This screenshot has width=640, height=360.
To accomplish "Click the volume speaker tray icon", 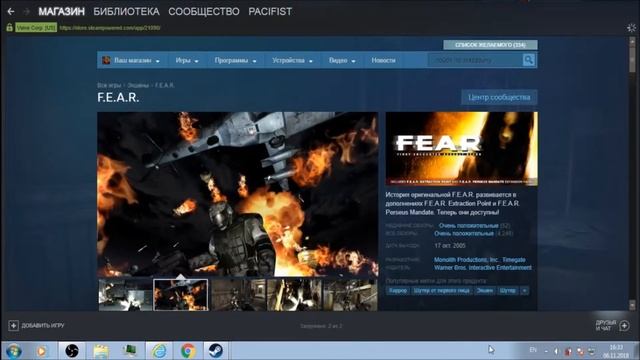I will point(556,351).
